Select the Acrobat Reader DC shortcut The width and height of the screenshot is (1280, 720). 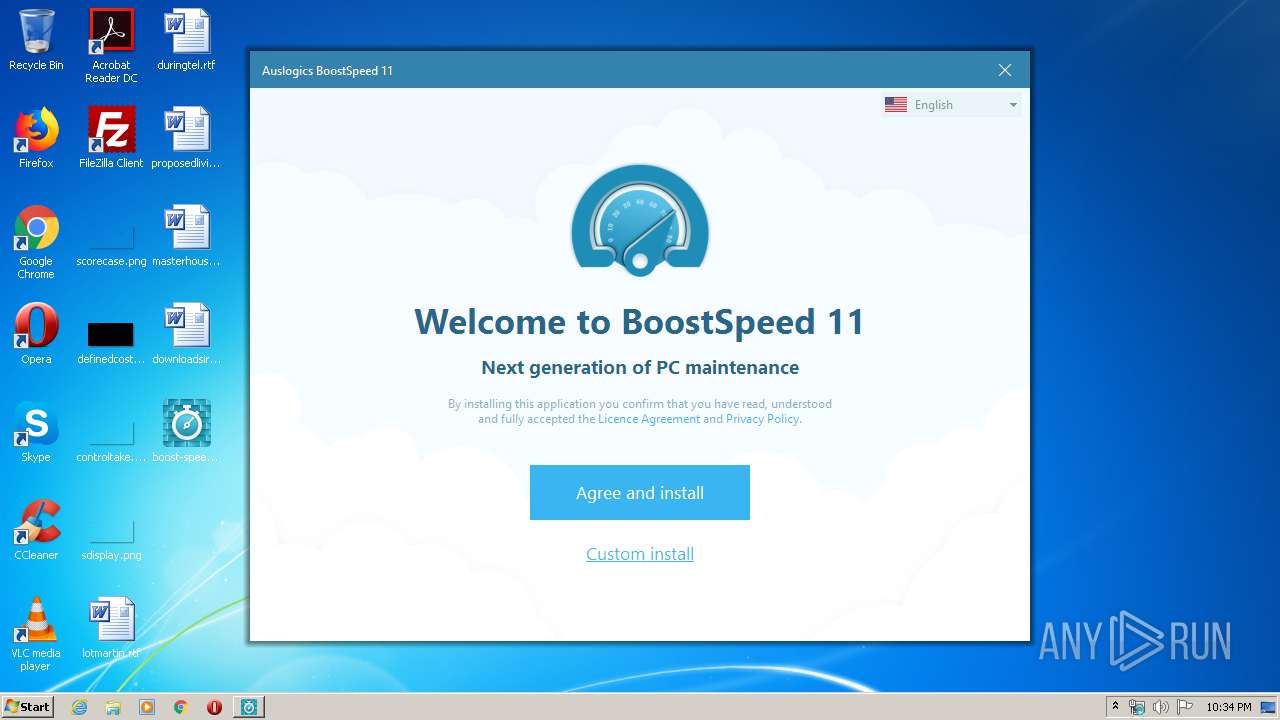coord(111,46)
